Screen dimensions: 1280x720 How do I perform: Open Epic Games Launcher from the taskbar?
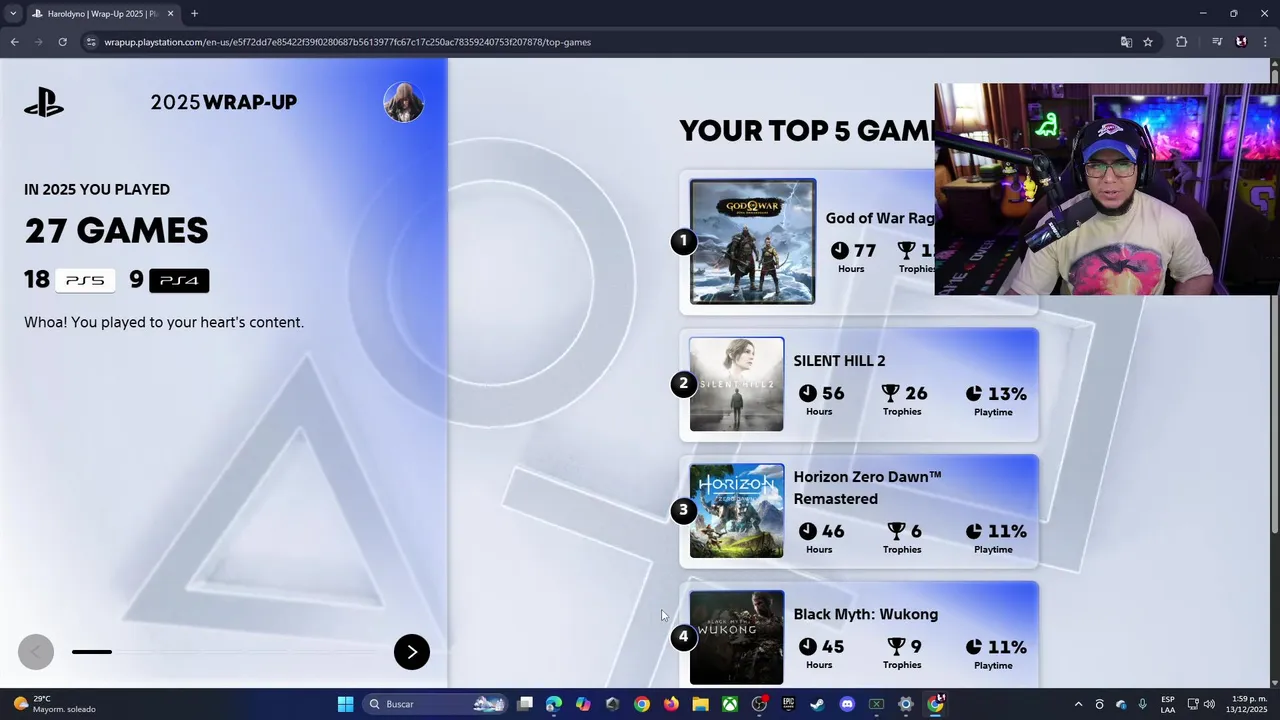(788, 704)
